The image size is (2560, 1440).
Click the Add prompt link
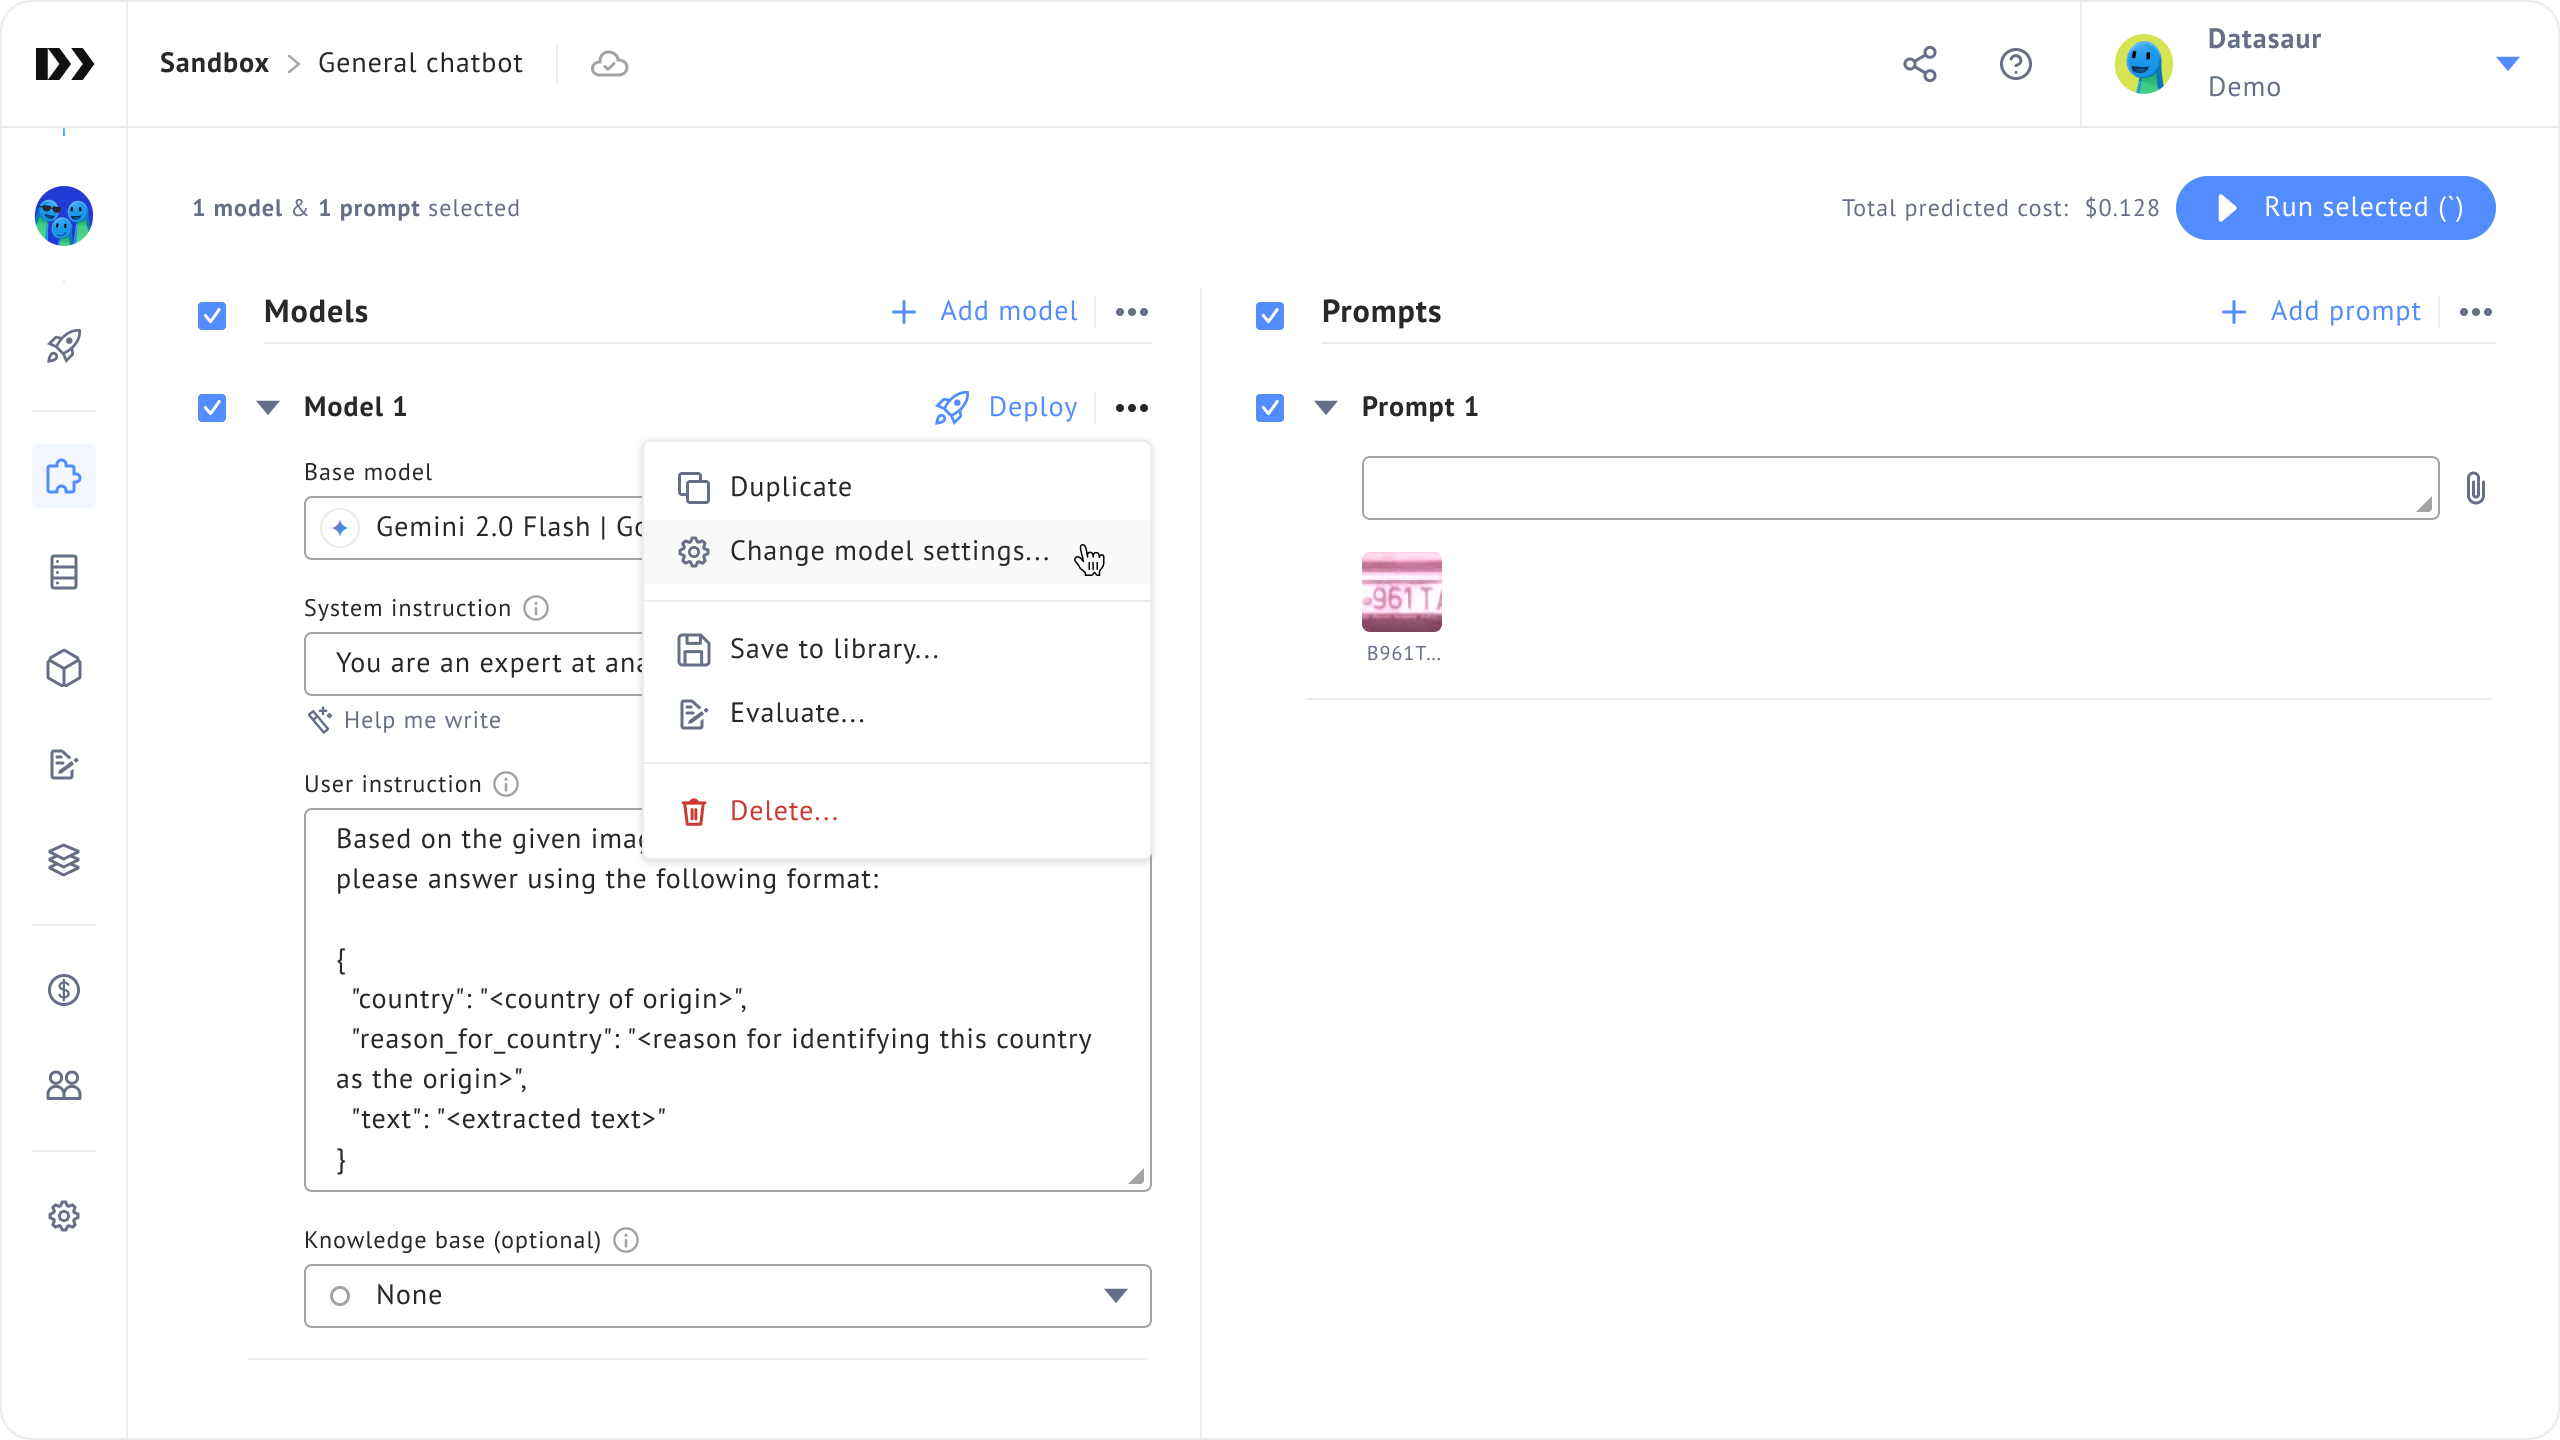2321,312
